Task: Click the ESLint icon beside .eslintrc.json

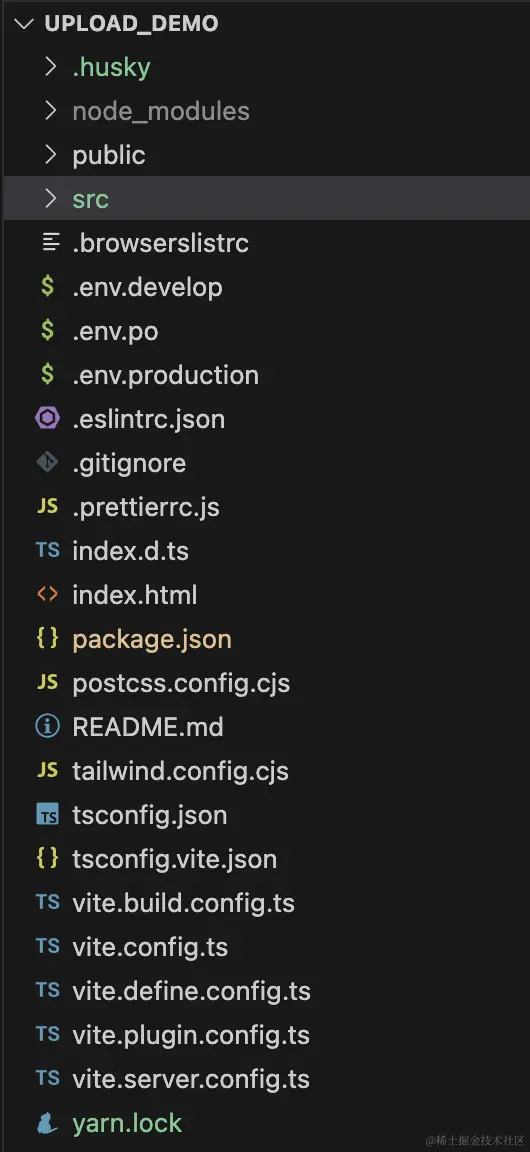Action: (47, 419)
